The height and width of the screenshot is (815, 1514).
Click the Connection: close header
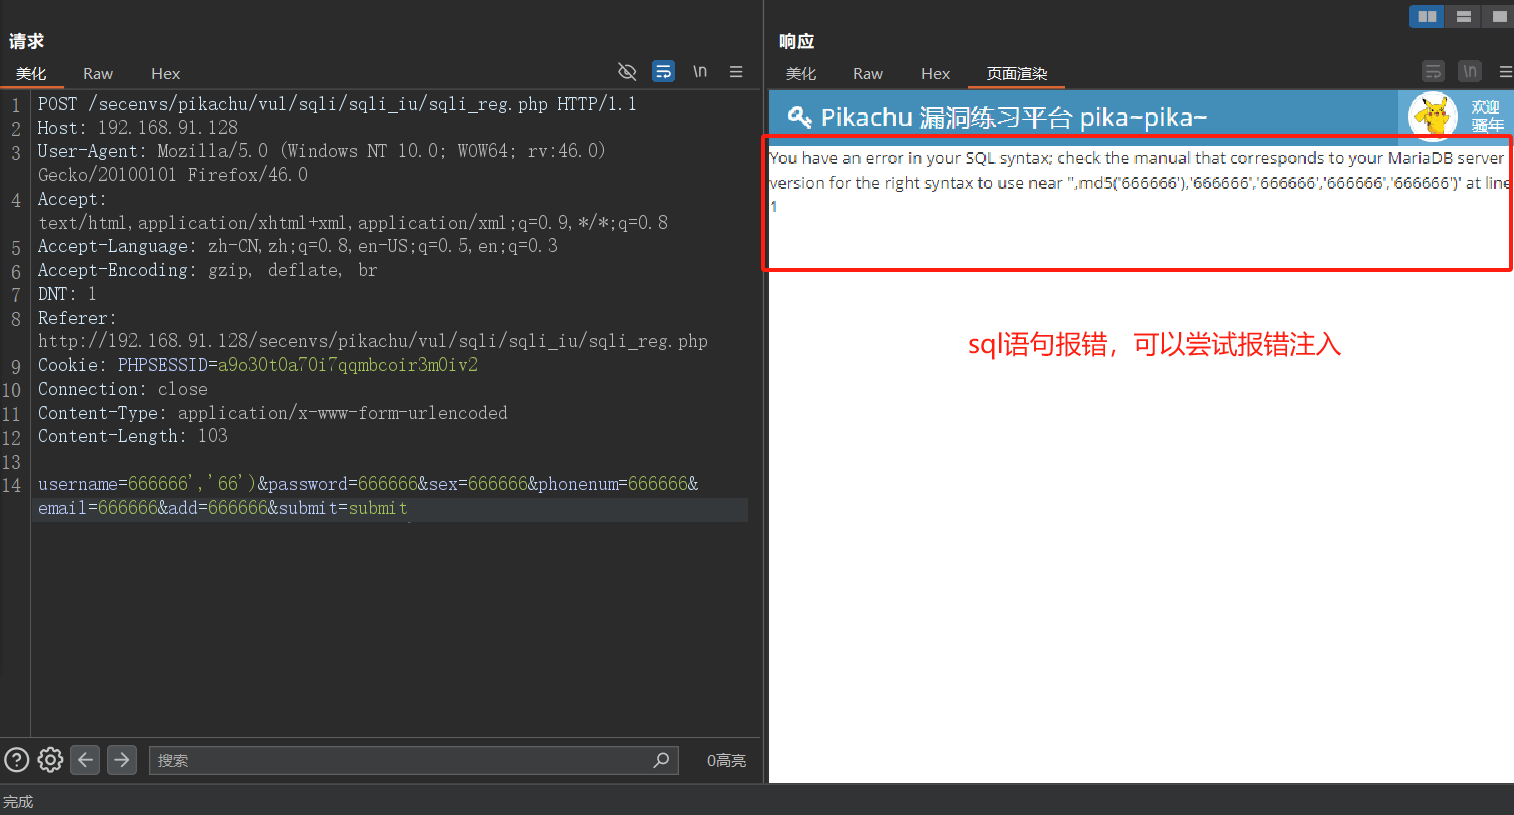(123, 389)
